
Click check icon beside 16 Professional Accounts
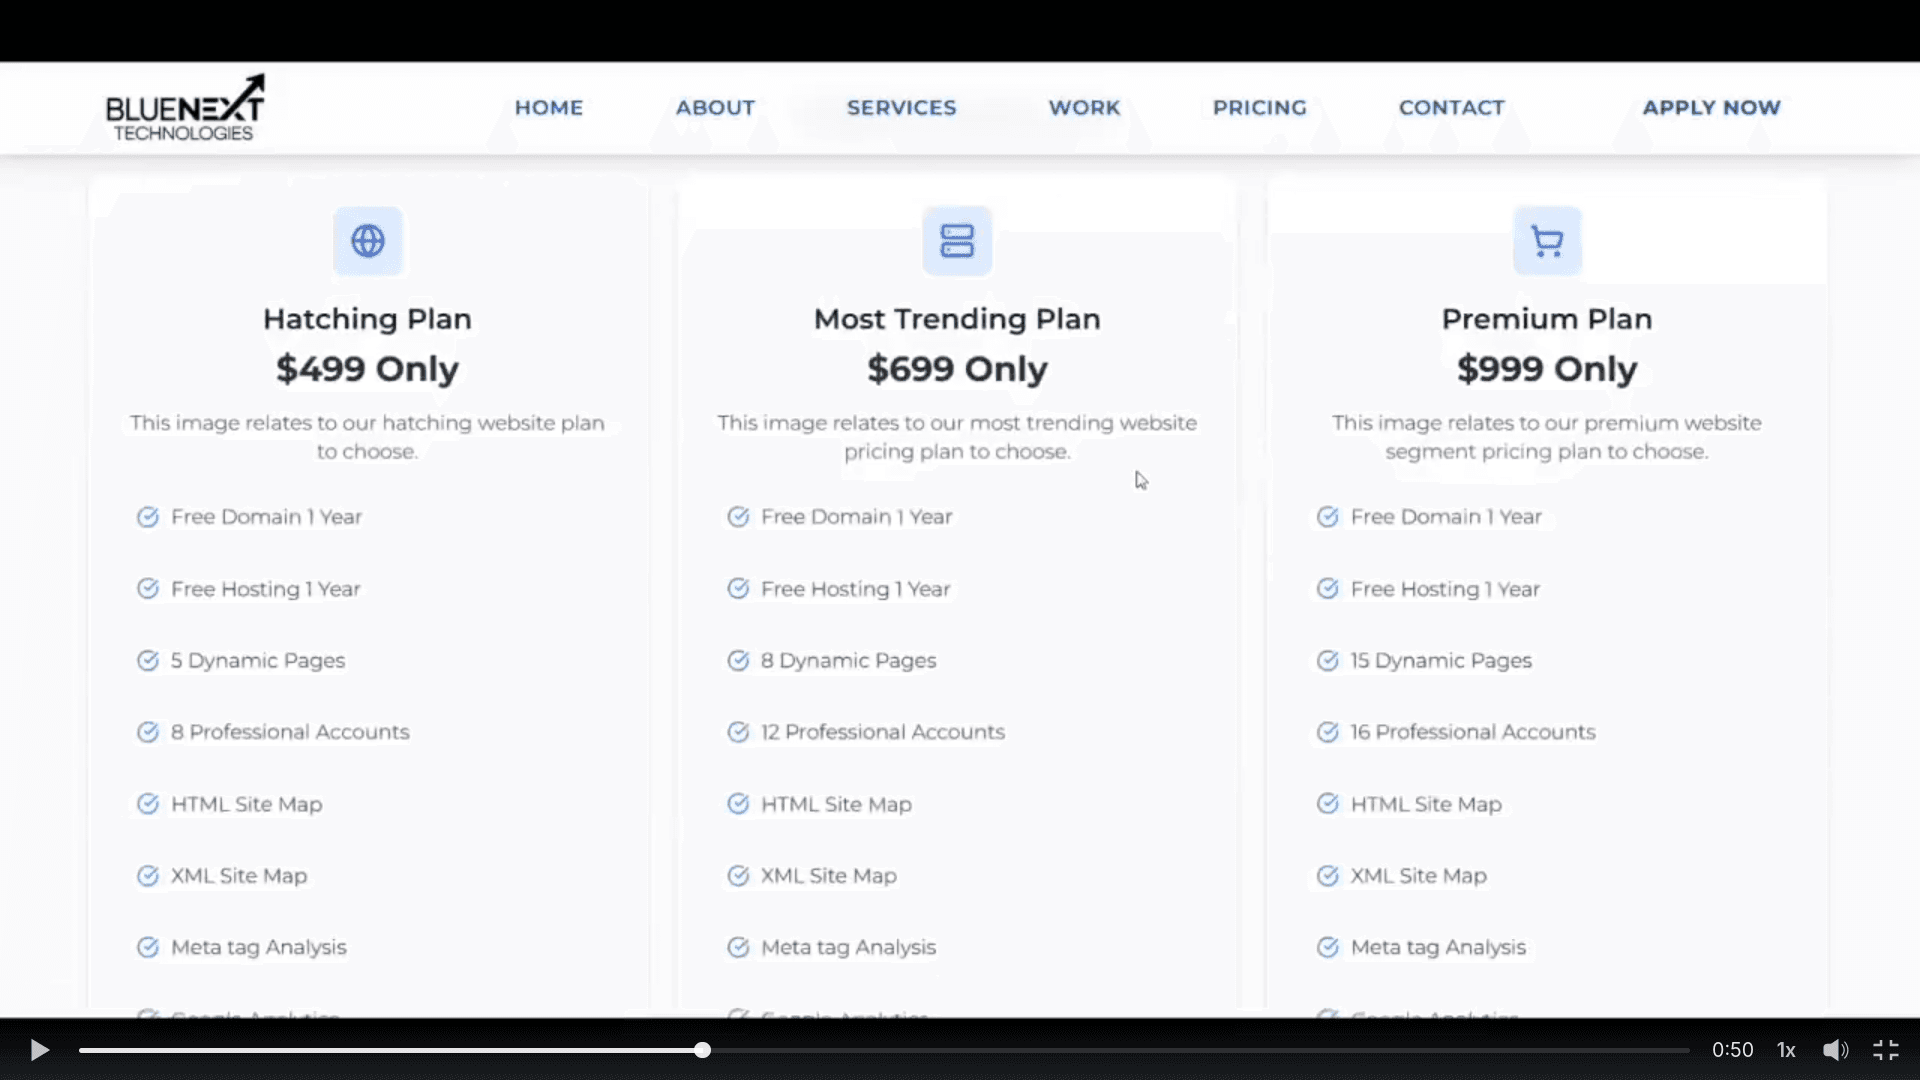pos(1328,732)
